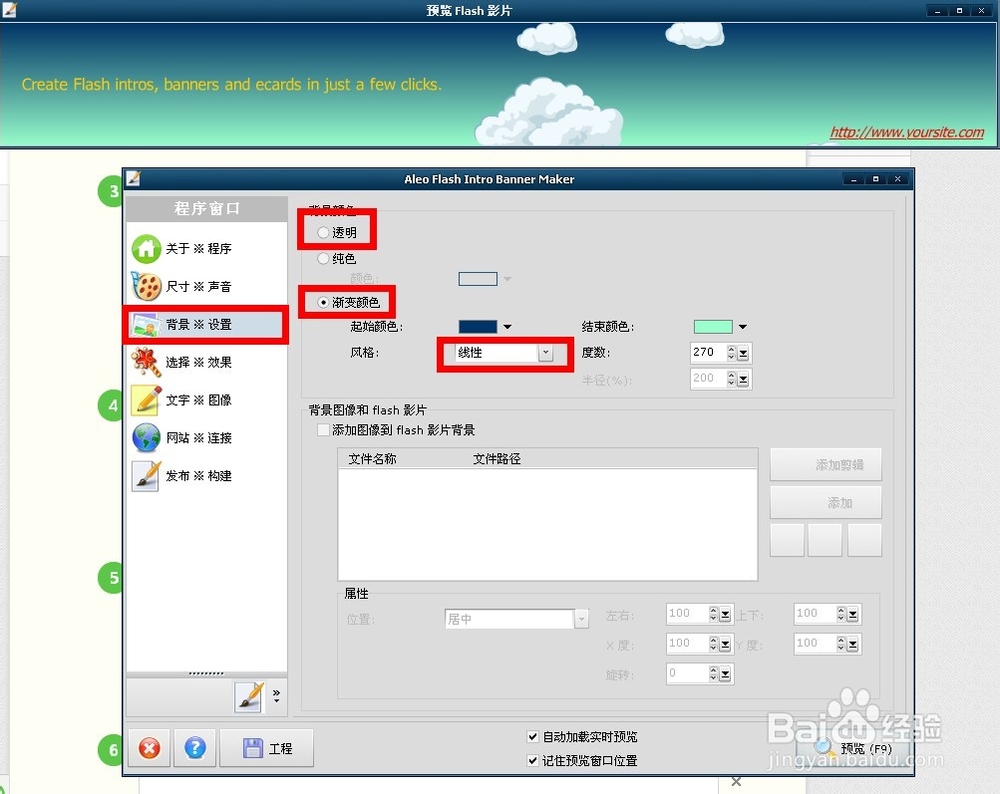1000x794 pixels.
Task: Click the green home icon for 关于 ※ 程序
Action: tap(146, 249)
